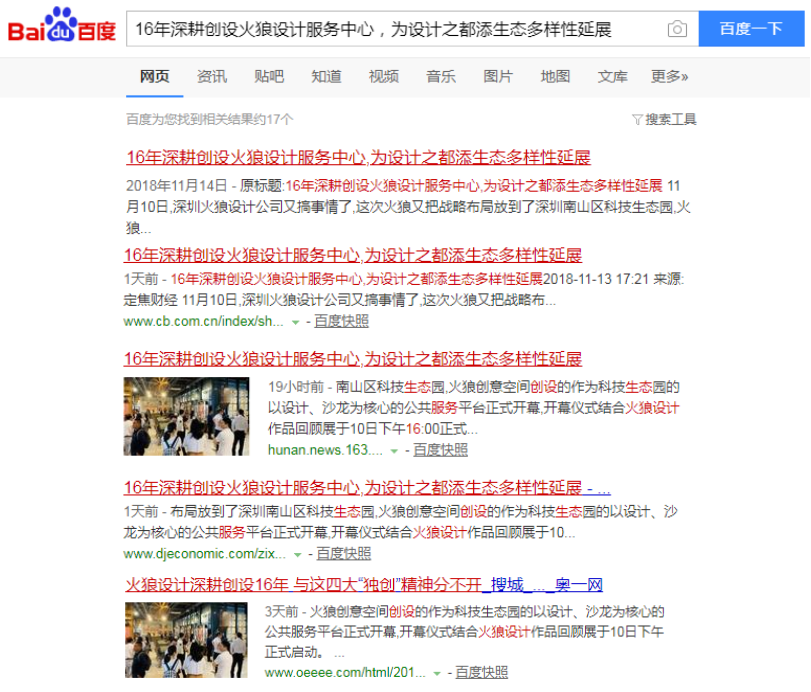
Task: Click thumbnail of the www.oeeee.com result
Action: pyautogui.click(x=186, y=640)
